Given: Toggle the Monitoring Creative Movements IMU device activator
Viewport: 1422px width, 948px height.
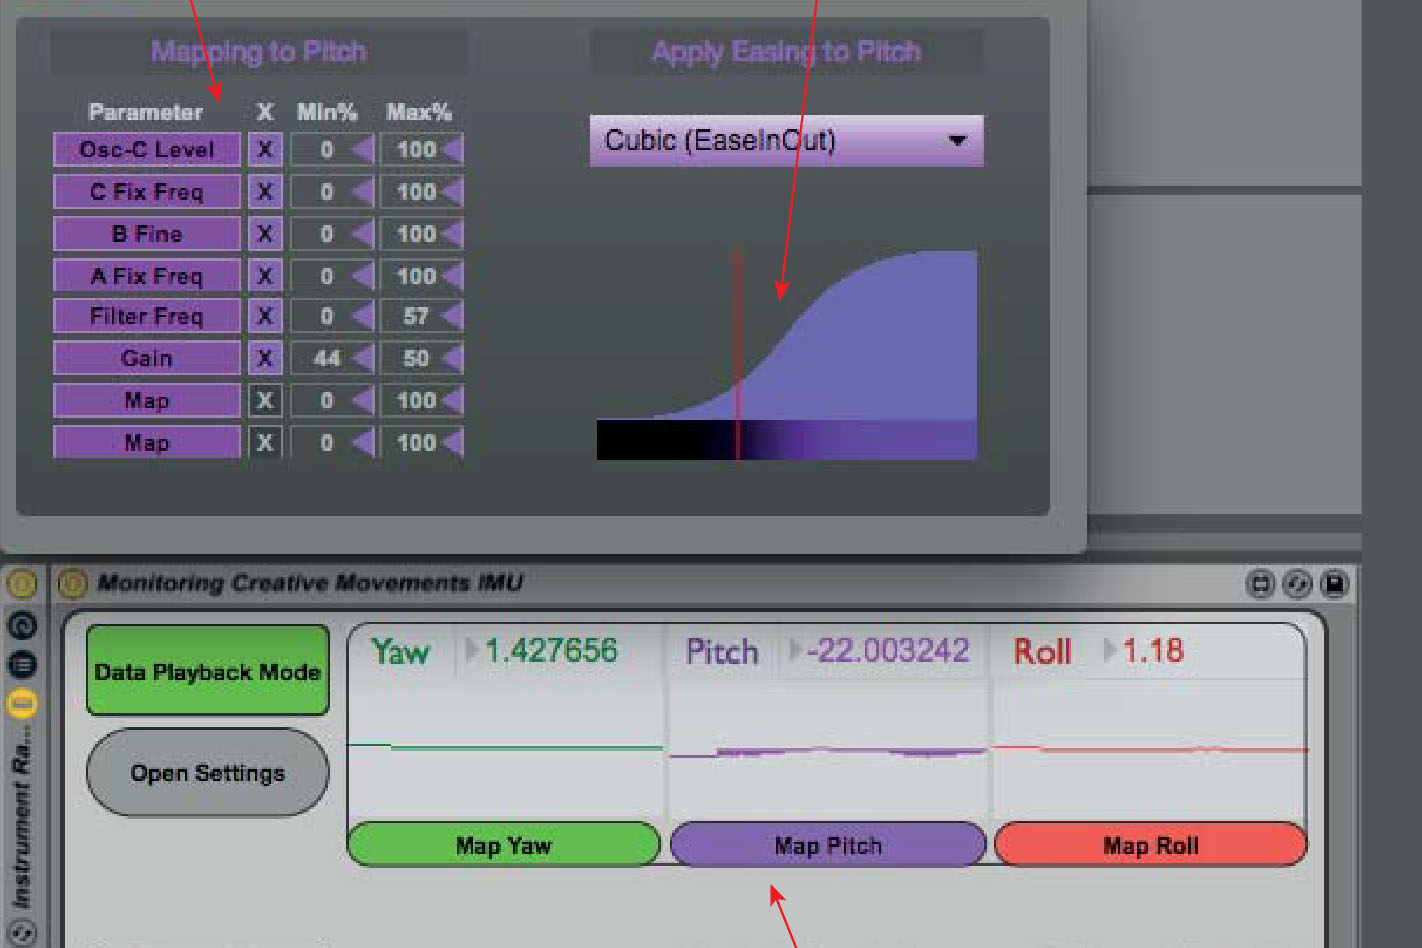Looking at the screenshot, I should click(x=72, y=583).
